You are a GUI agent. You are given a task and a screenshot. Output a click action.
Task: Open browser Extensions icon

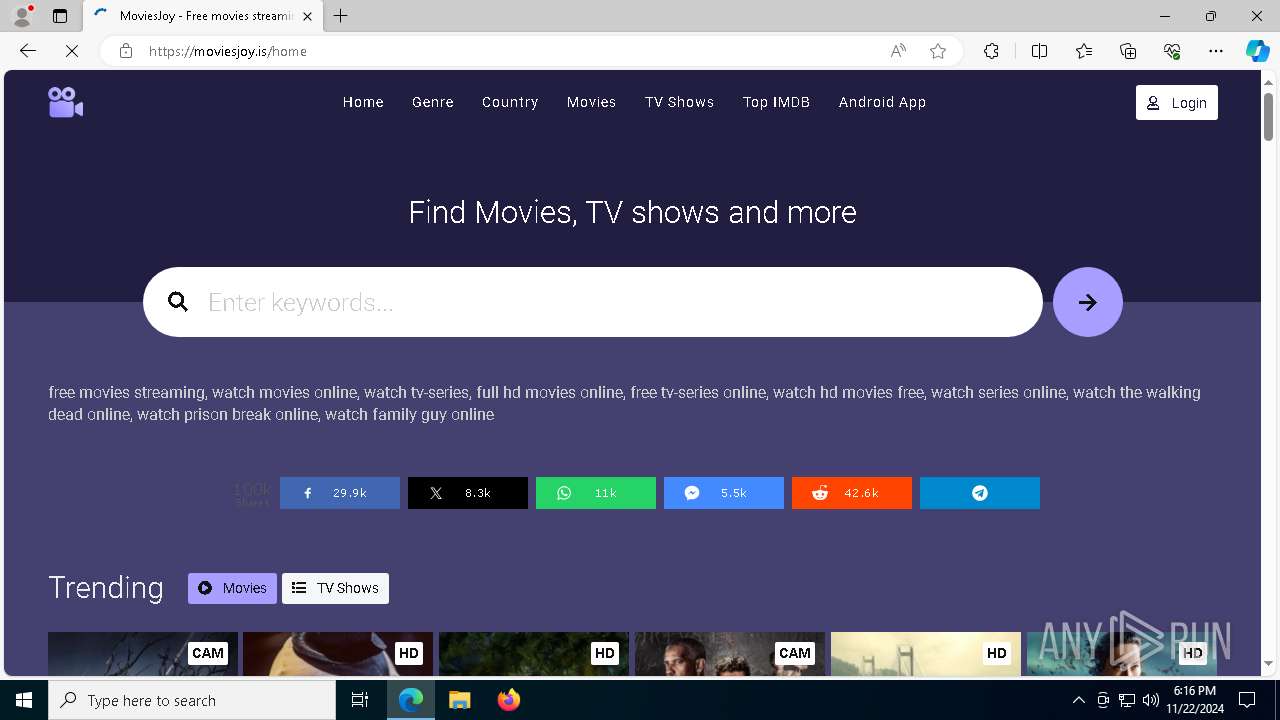point(991,51)
